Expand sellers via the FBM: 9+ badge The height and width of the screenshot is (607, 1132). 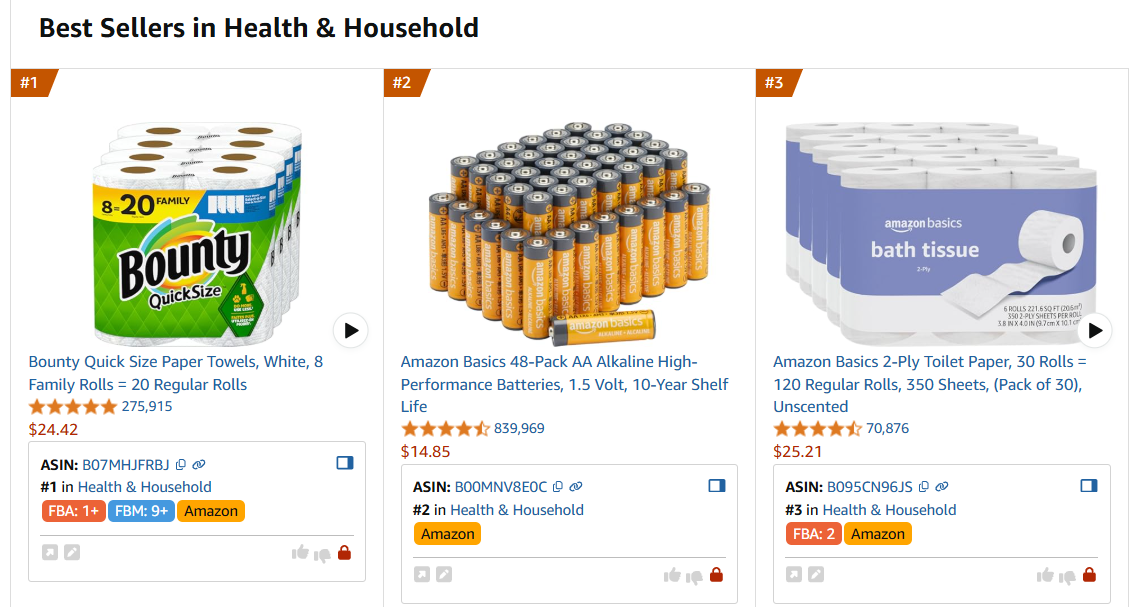(x=140, y=510)
